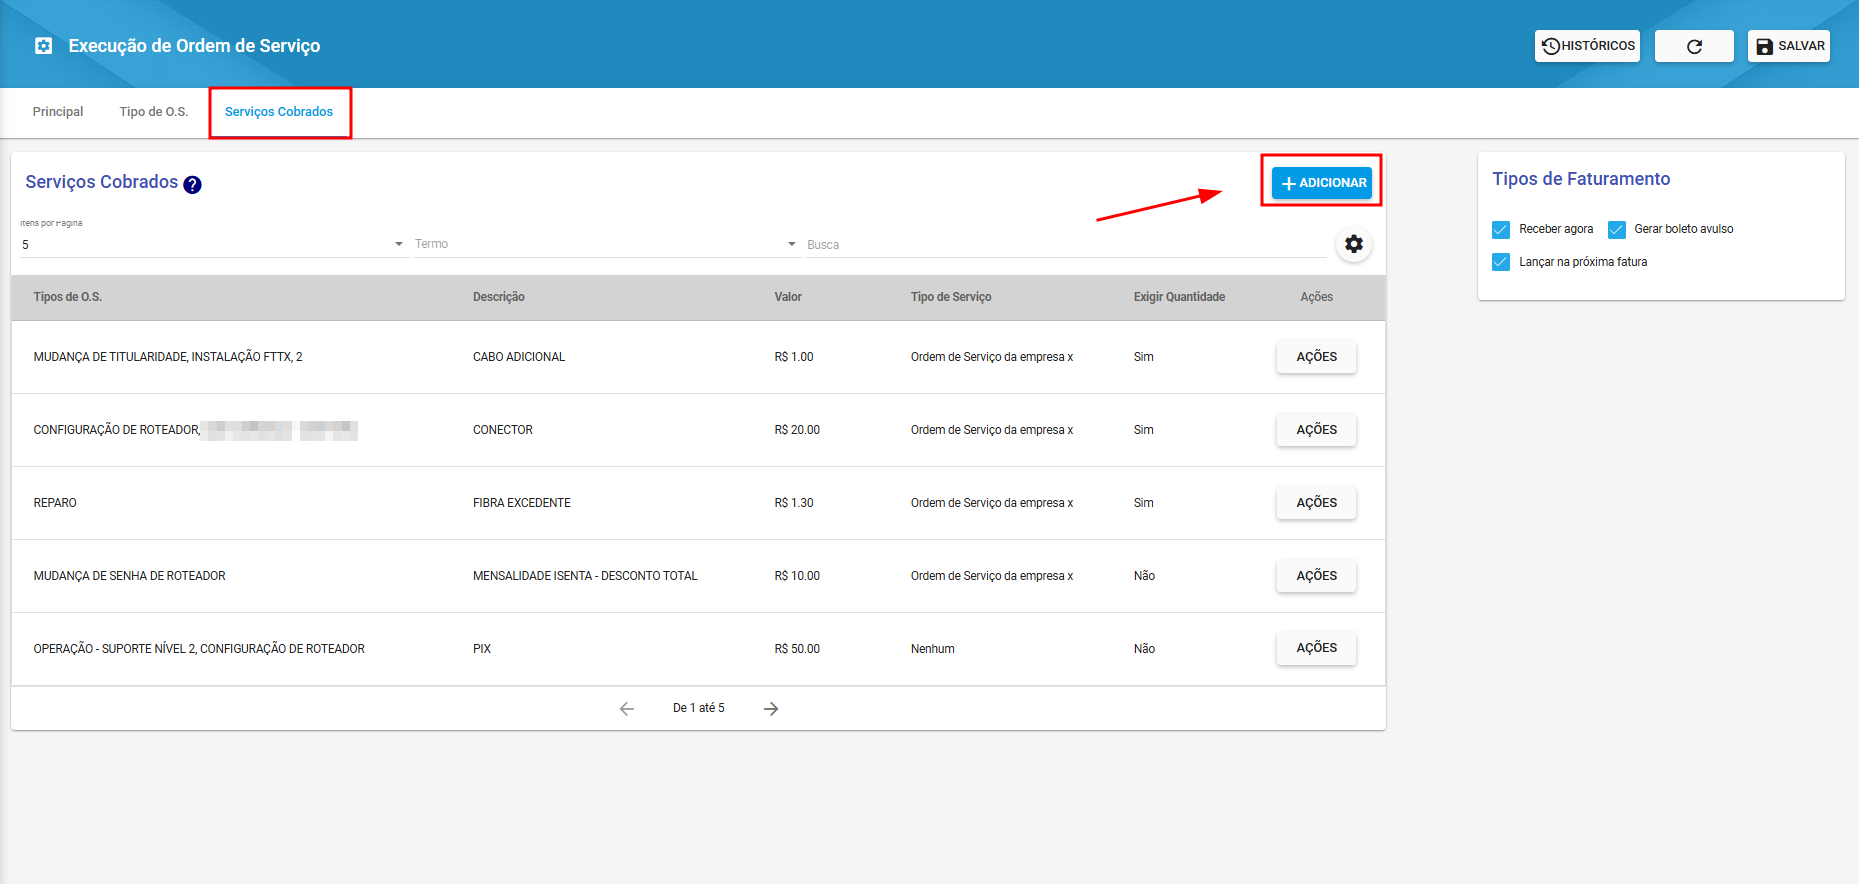Toggle the Gerar boleto avulso checkbox
Viewport: 1859px width, 884px height.
pos(1617,230)
